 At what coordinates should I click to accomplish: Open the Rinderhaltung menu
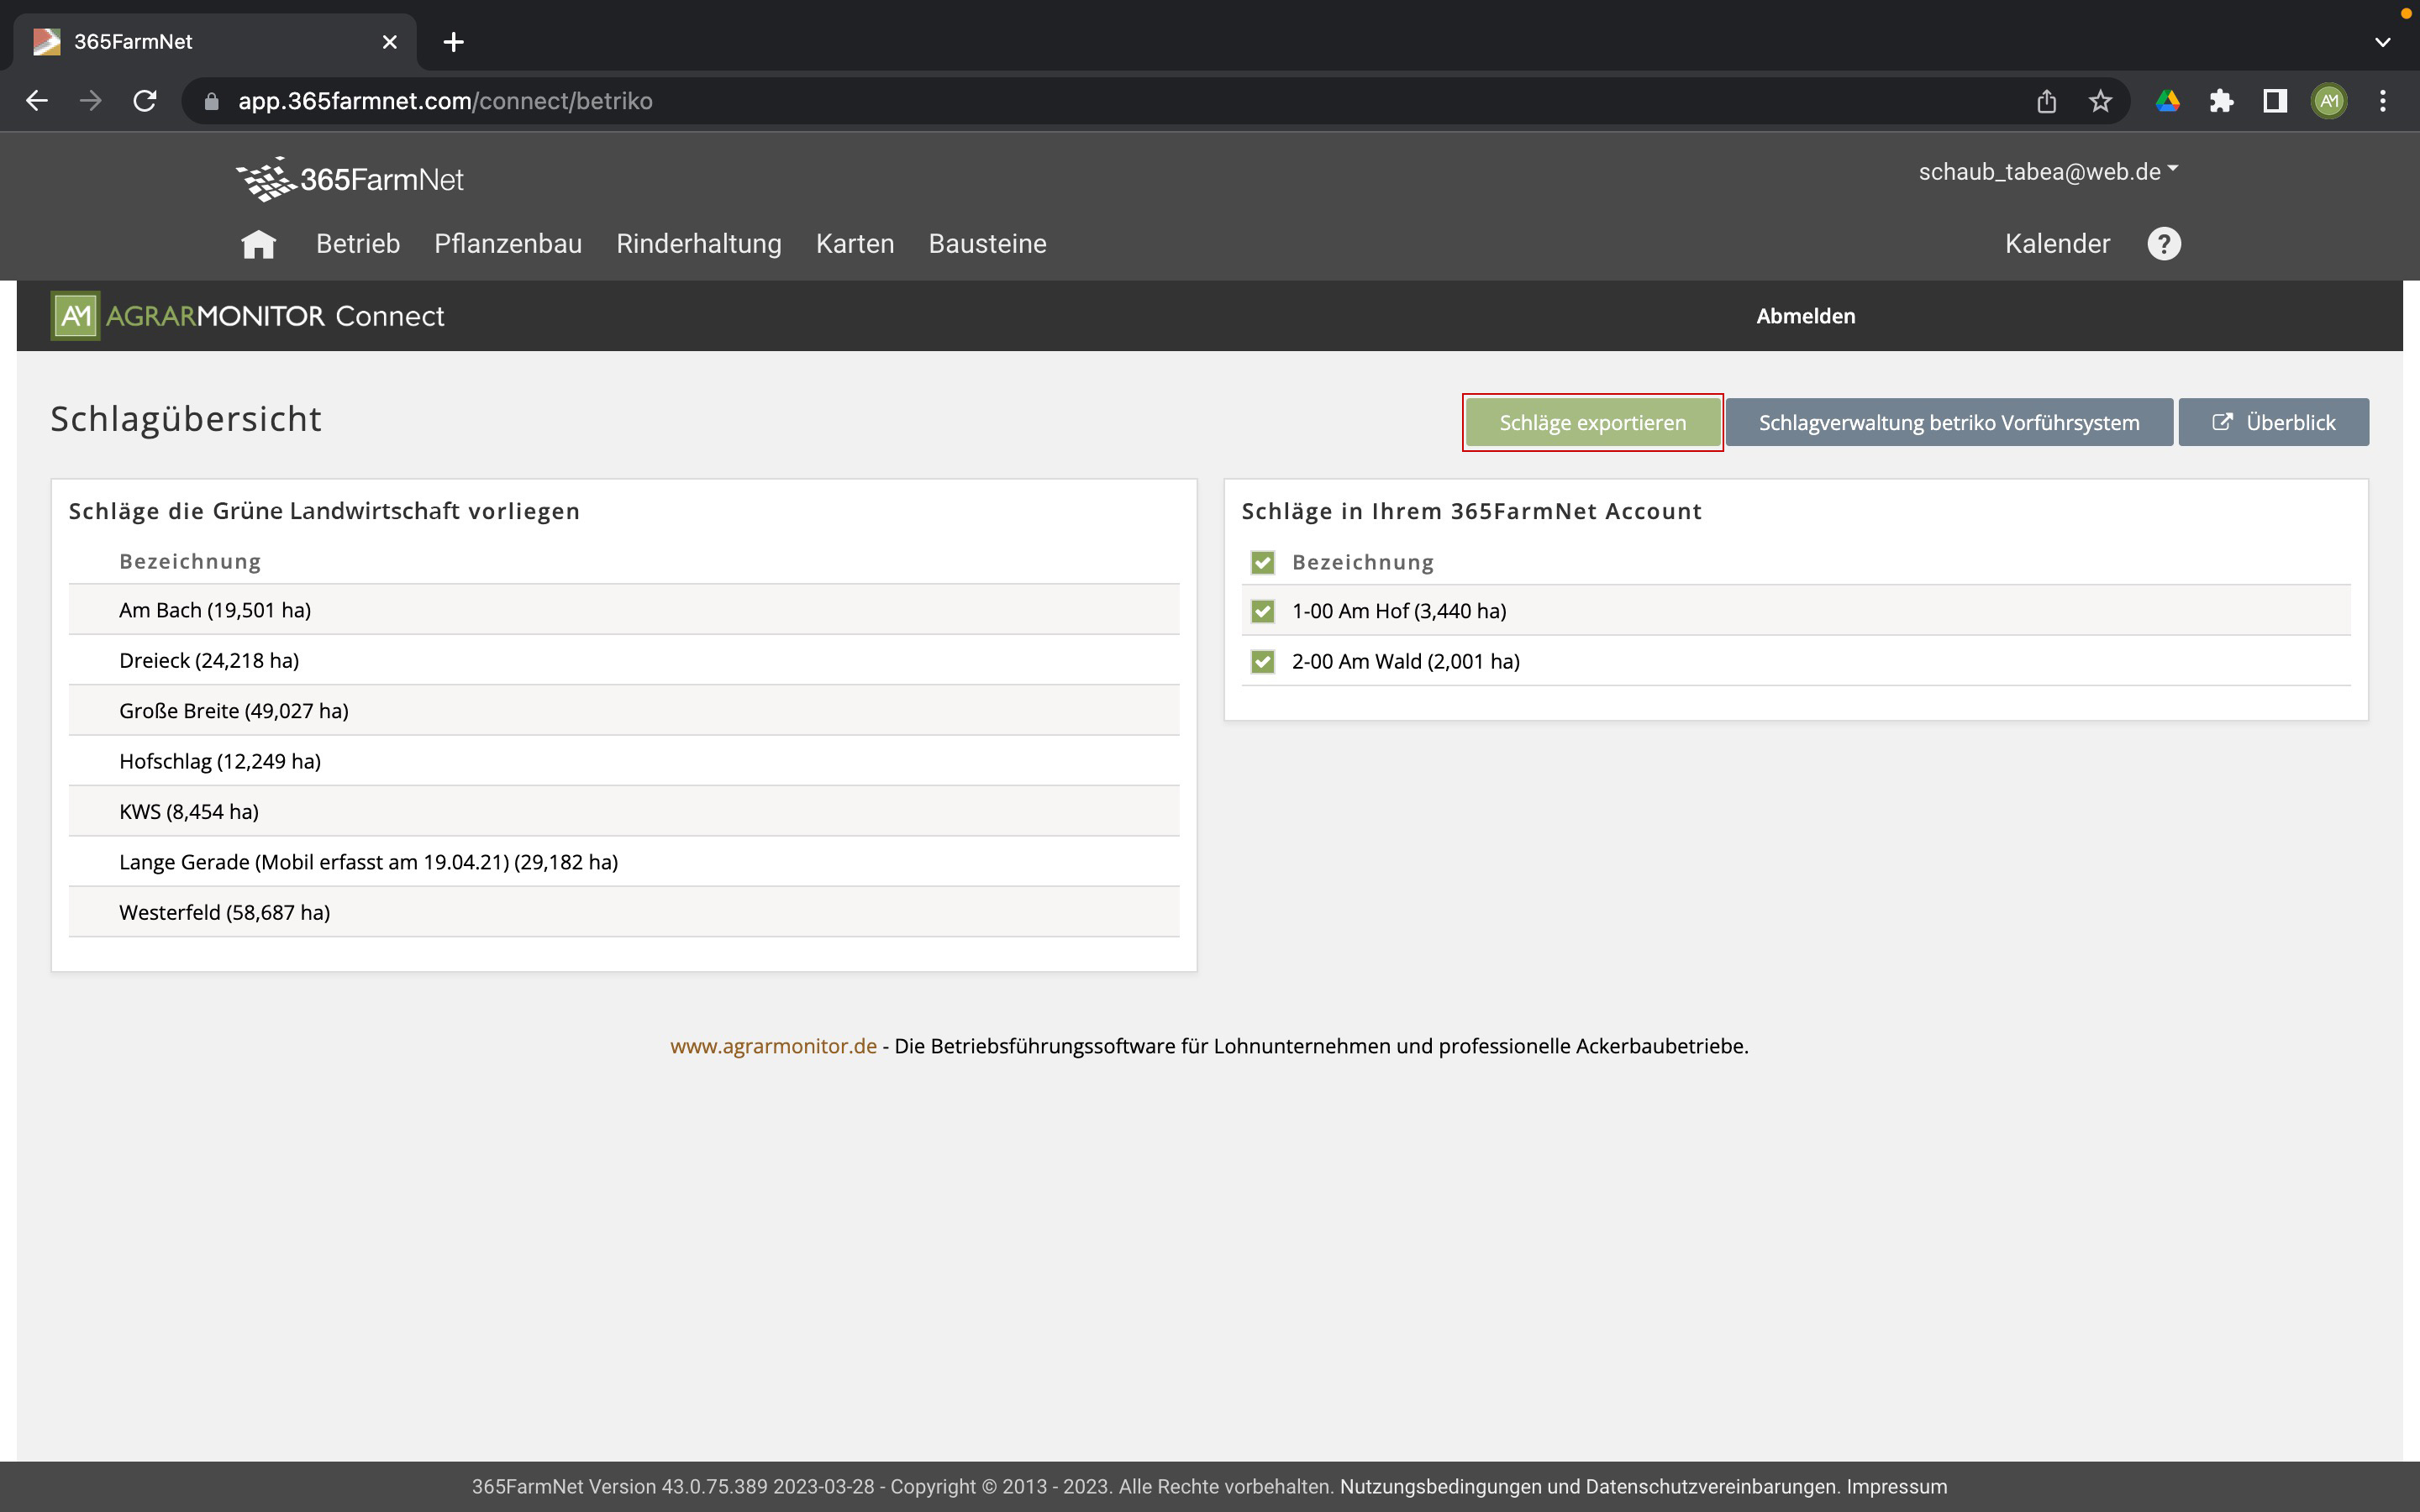pyautogui.click(x=699, y=244)
